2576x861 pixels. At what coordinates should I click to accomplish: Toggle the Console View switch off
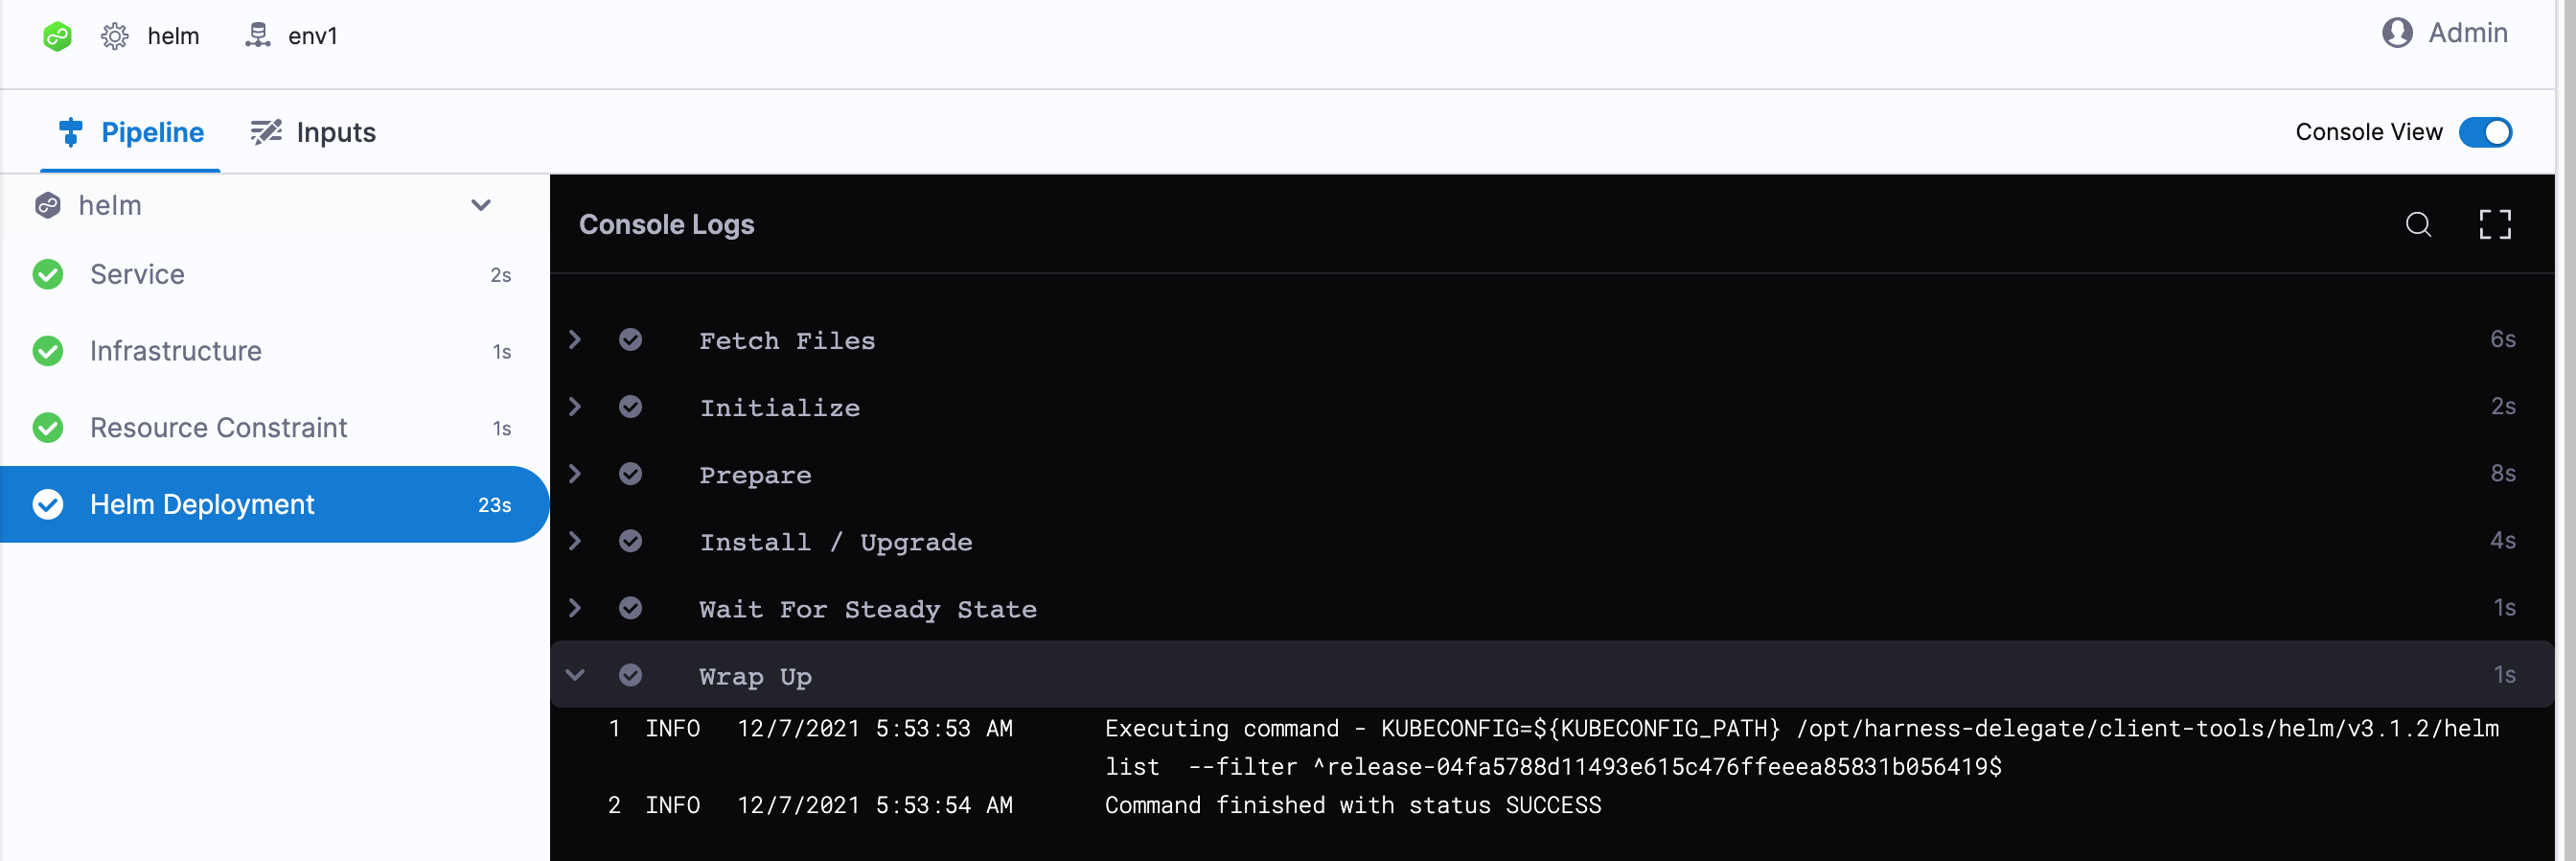click(2484, 132)
